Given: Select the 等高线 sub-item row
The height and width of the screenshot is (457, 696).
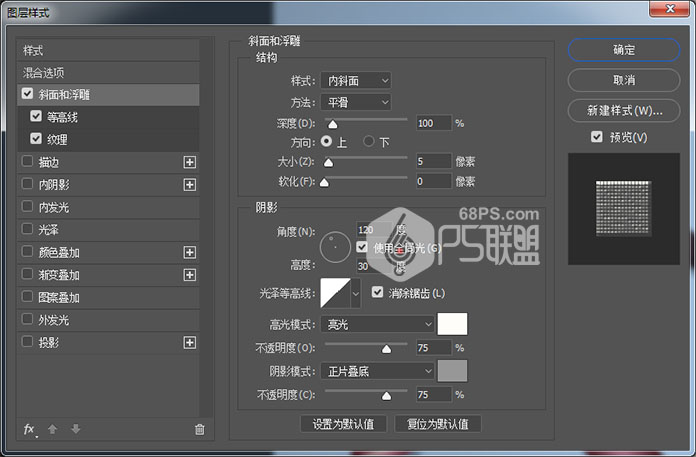Looking at the screenshot, I should tap(109, 117).
